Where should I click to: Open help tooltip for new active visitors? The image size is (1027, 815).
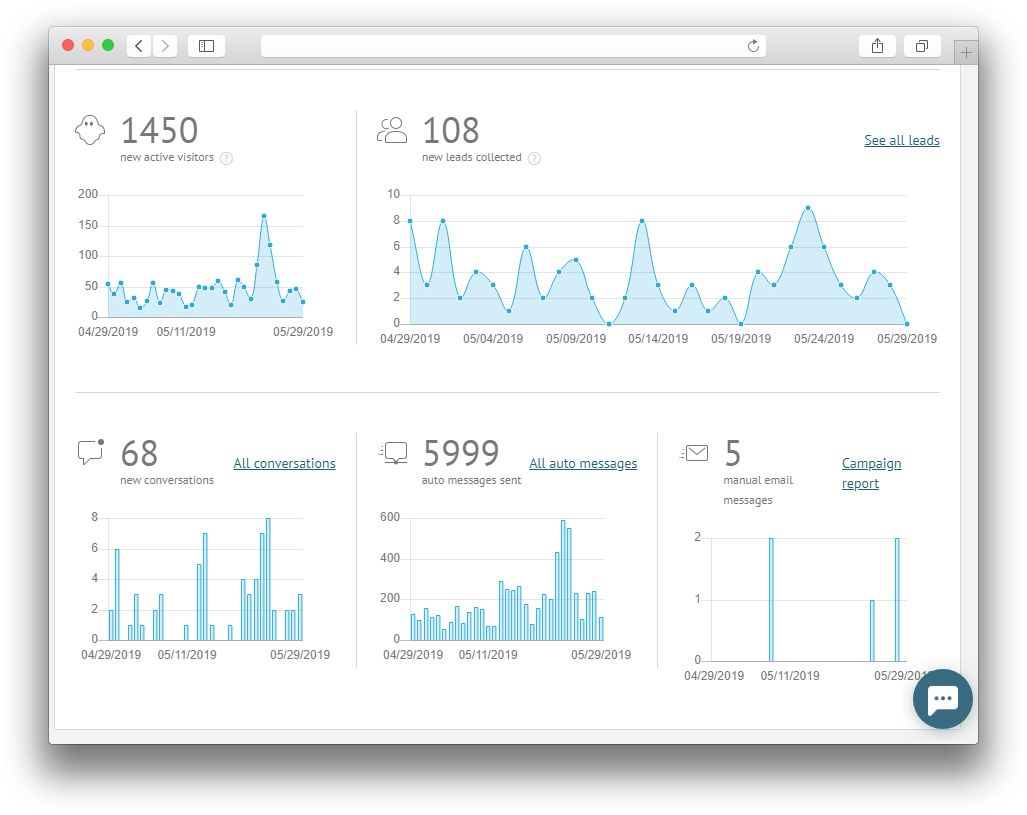[226, 159]
